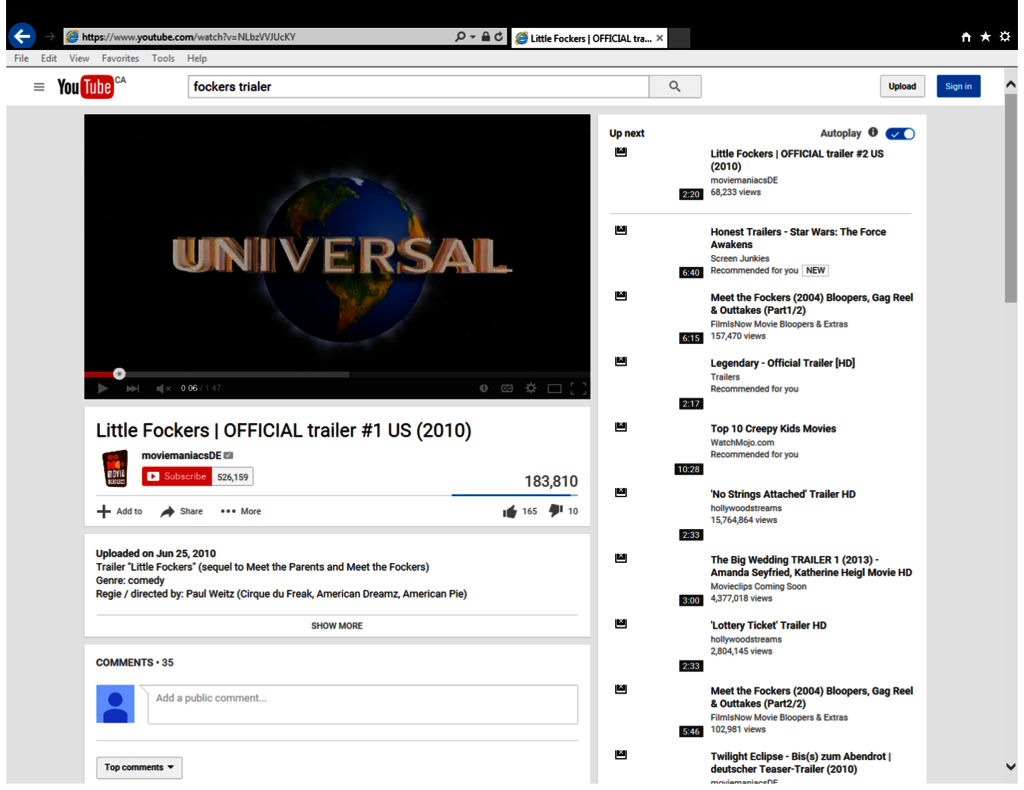Click Autoplay info icon
Screen dimensions: 1024x790
point(873,133)
